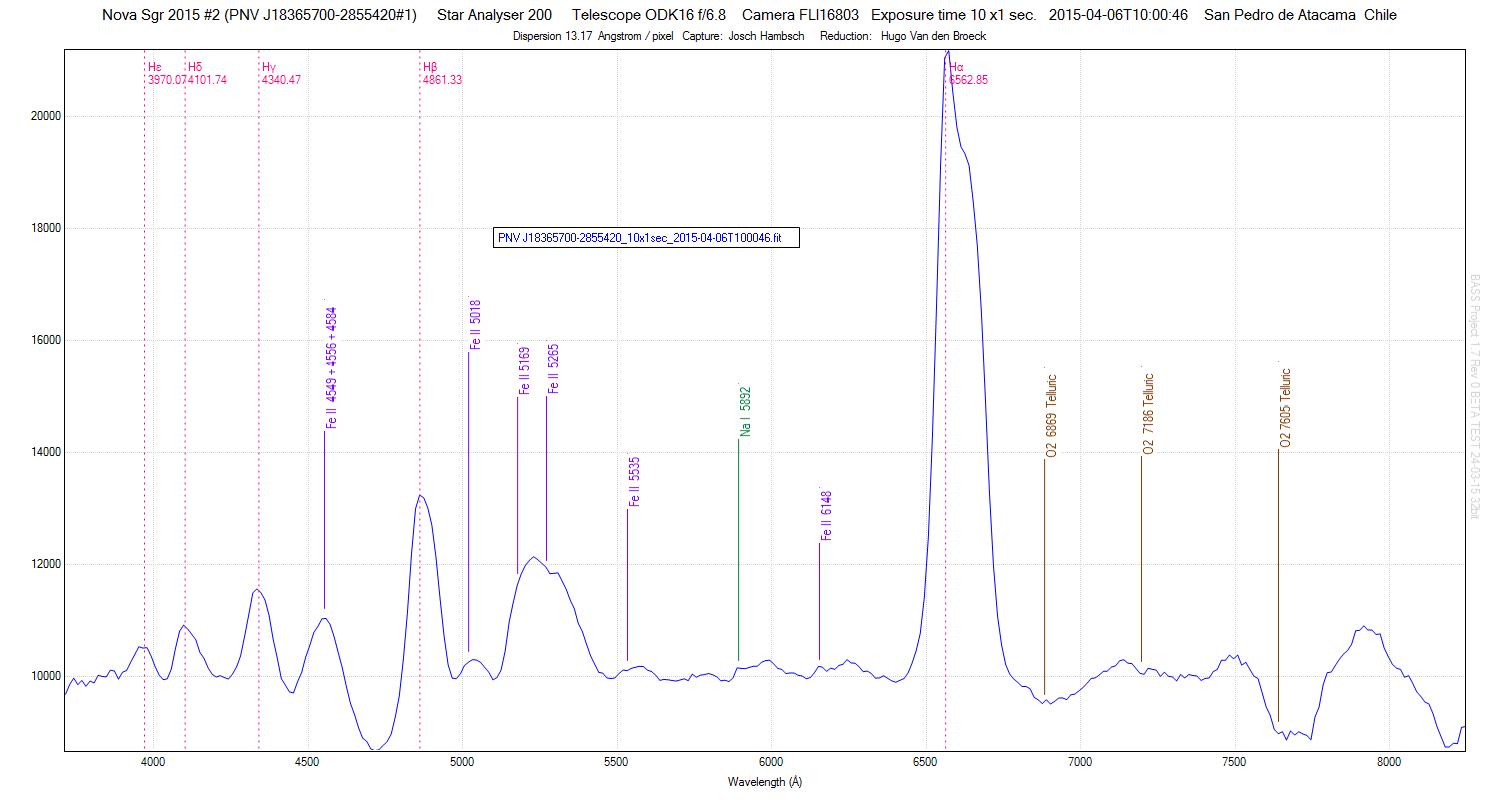Select the O2 7186 Telluric label
1500x800 pixels.
(x=1148, y=414)
